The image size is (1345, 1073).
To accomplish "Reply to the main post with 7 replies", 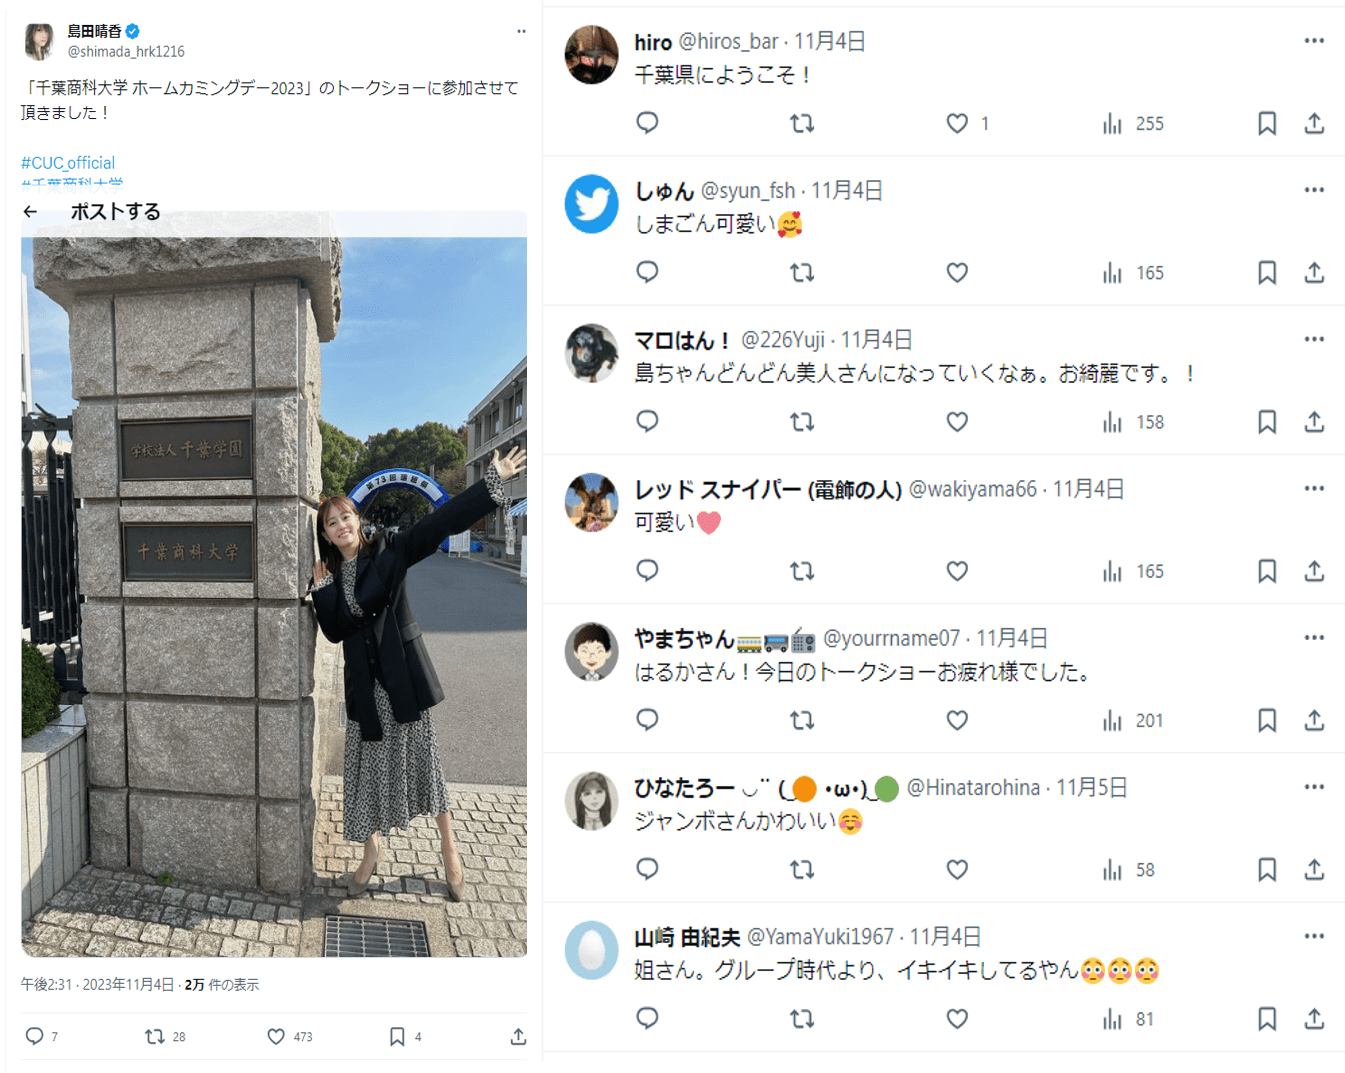I will [41, 1037].
